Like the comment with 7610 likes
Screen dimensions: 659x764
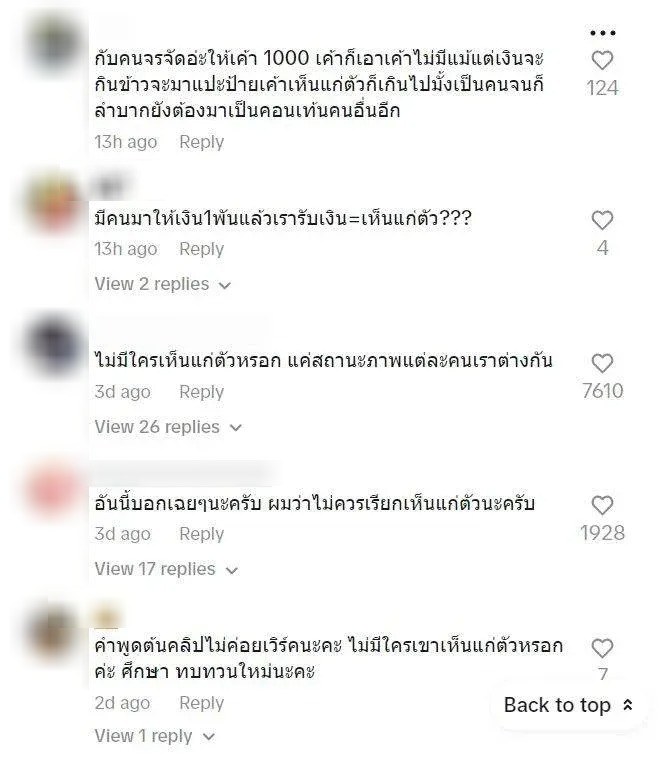click(x=603, y=363)
